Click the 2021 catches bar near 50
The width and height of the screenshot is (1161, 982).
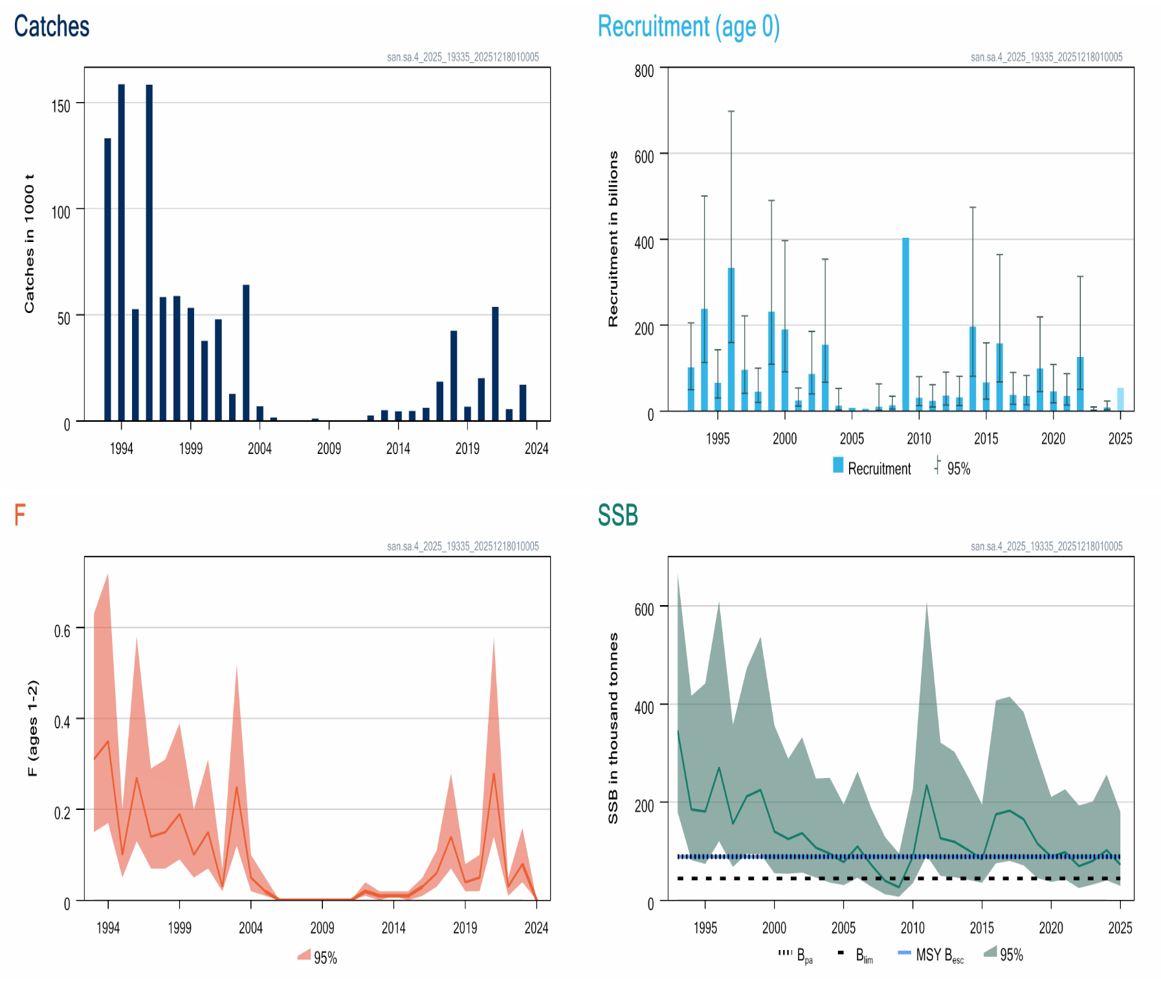click(495, 365)
